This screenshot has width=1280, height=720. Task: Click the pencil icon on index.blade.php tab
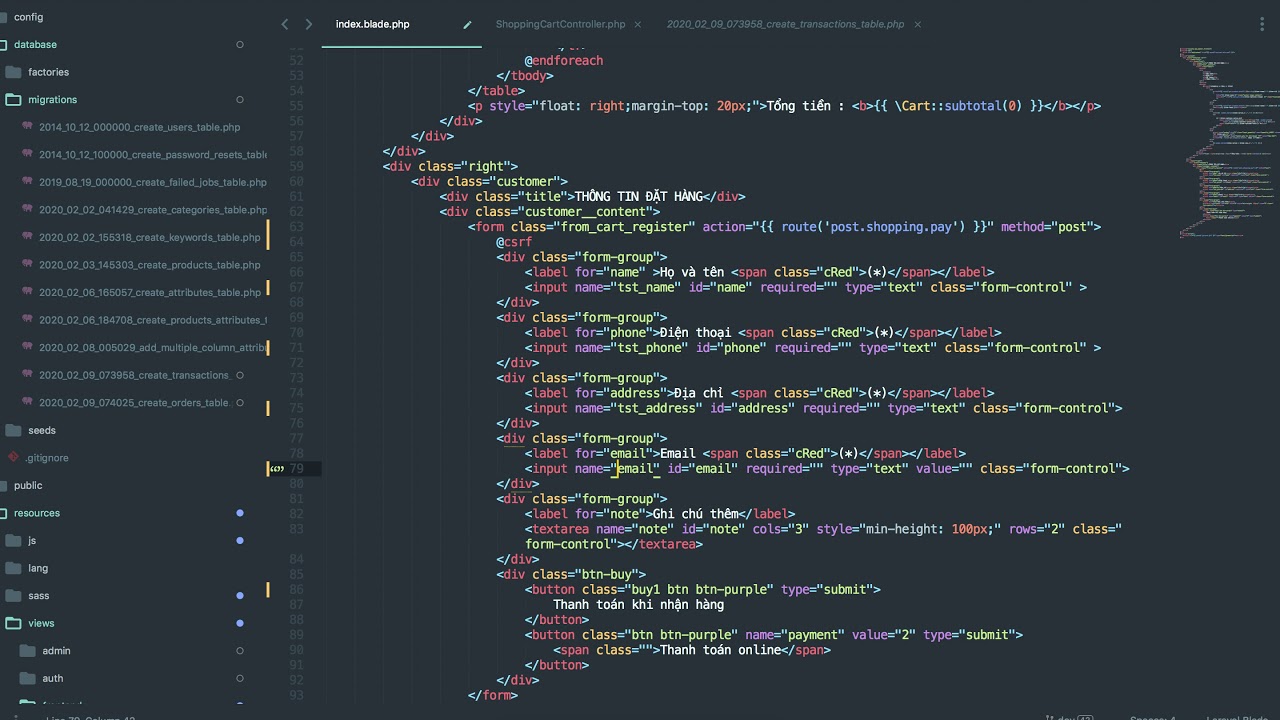(x=467, y=25)
